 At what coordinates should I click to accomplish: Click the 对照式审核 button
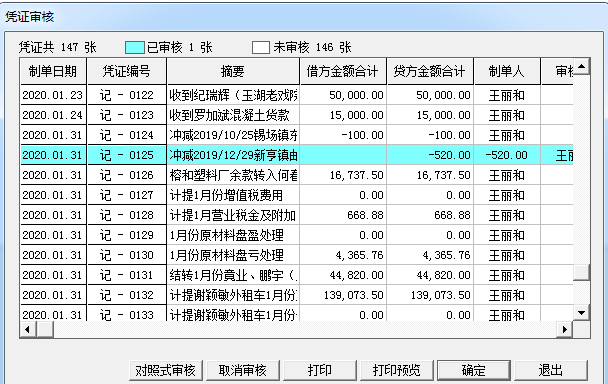tap(166, 370)
